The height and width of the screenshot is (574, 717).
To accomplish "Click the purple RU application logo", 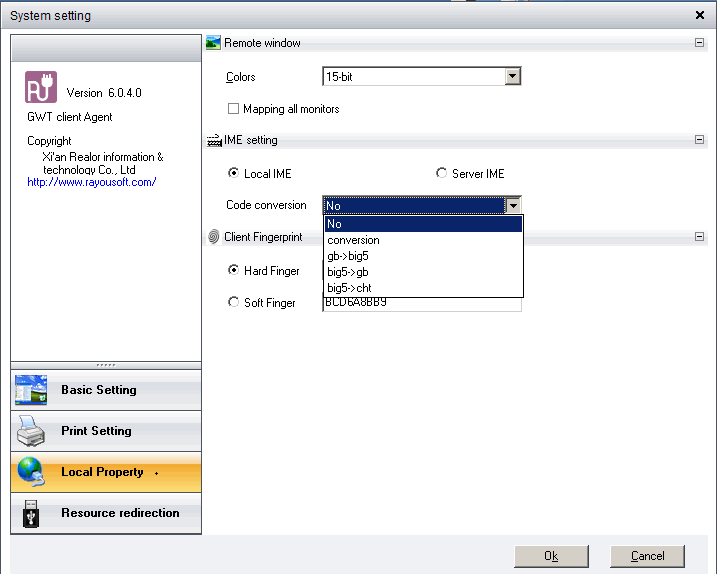I will click(x=41, y=88).
